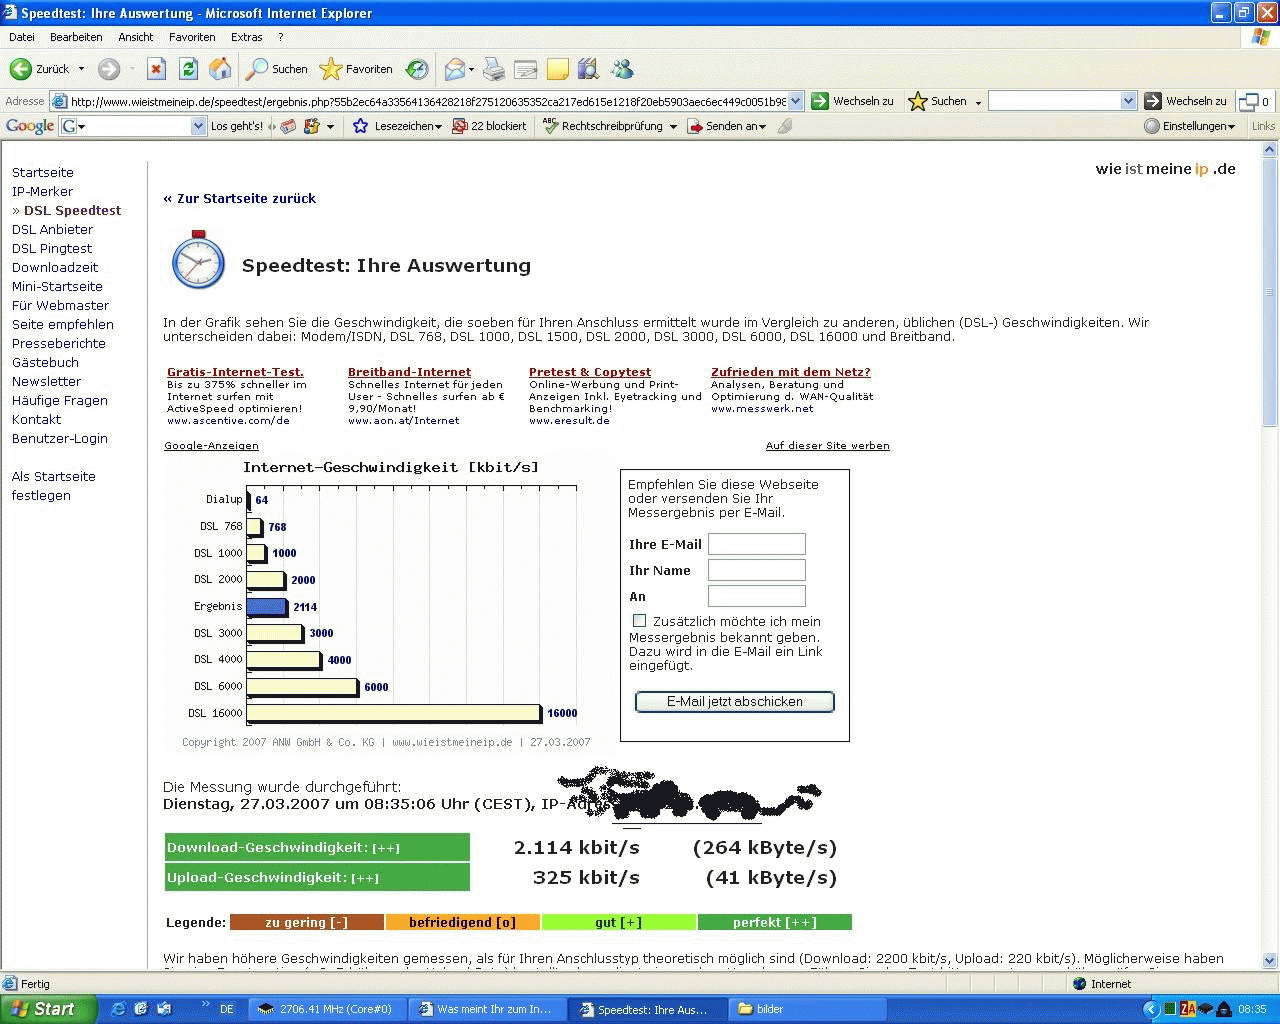Click the Suchen star beside address bar

[917, 101]
